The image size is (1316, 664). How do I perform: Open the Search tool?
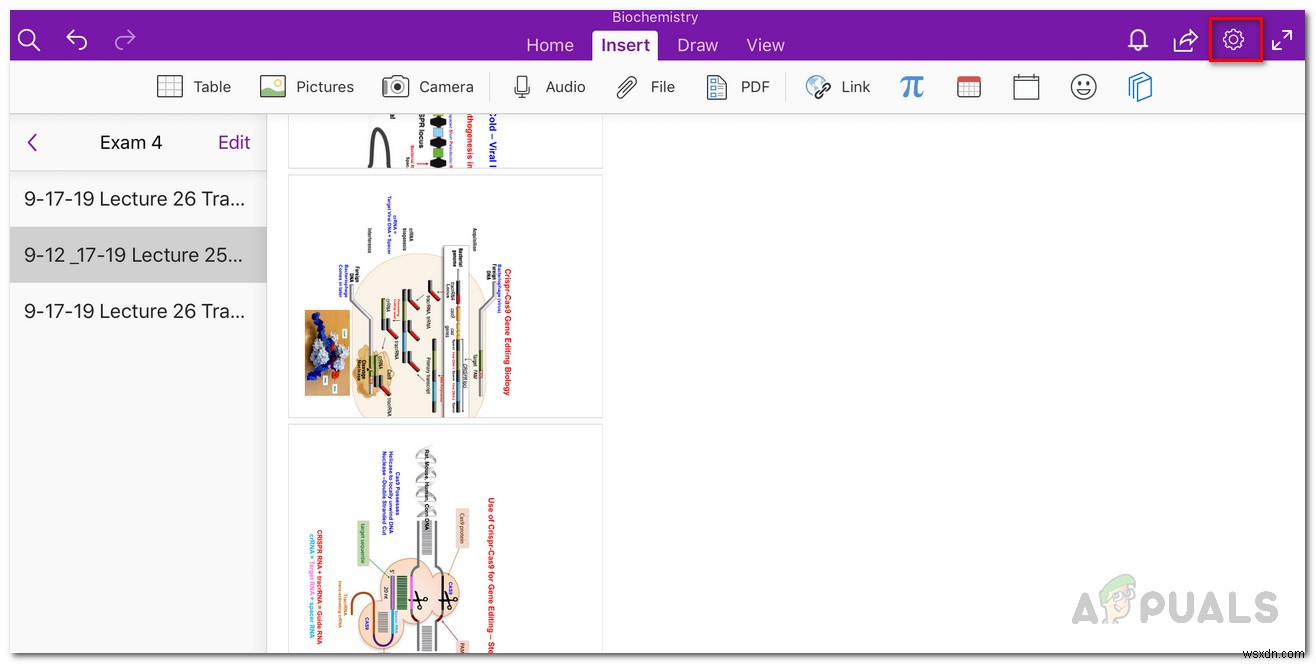[x=28, y=40]
